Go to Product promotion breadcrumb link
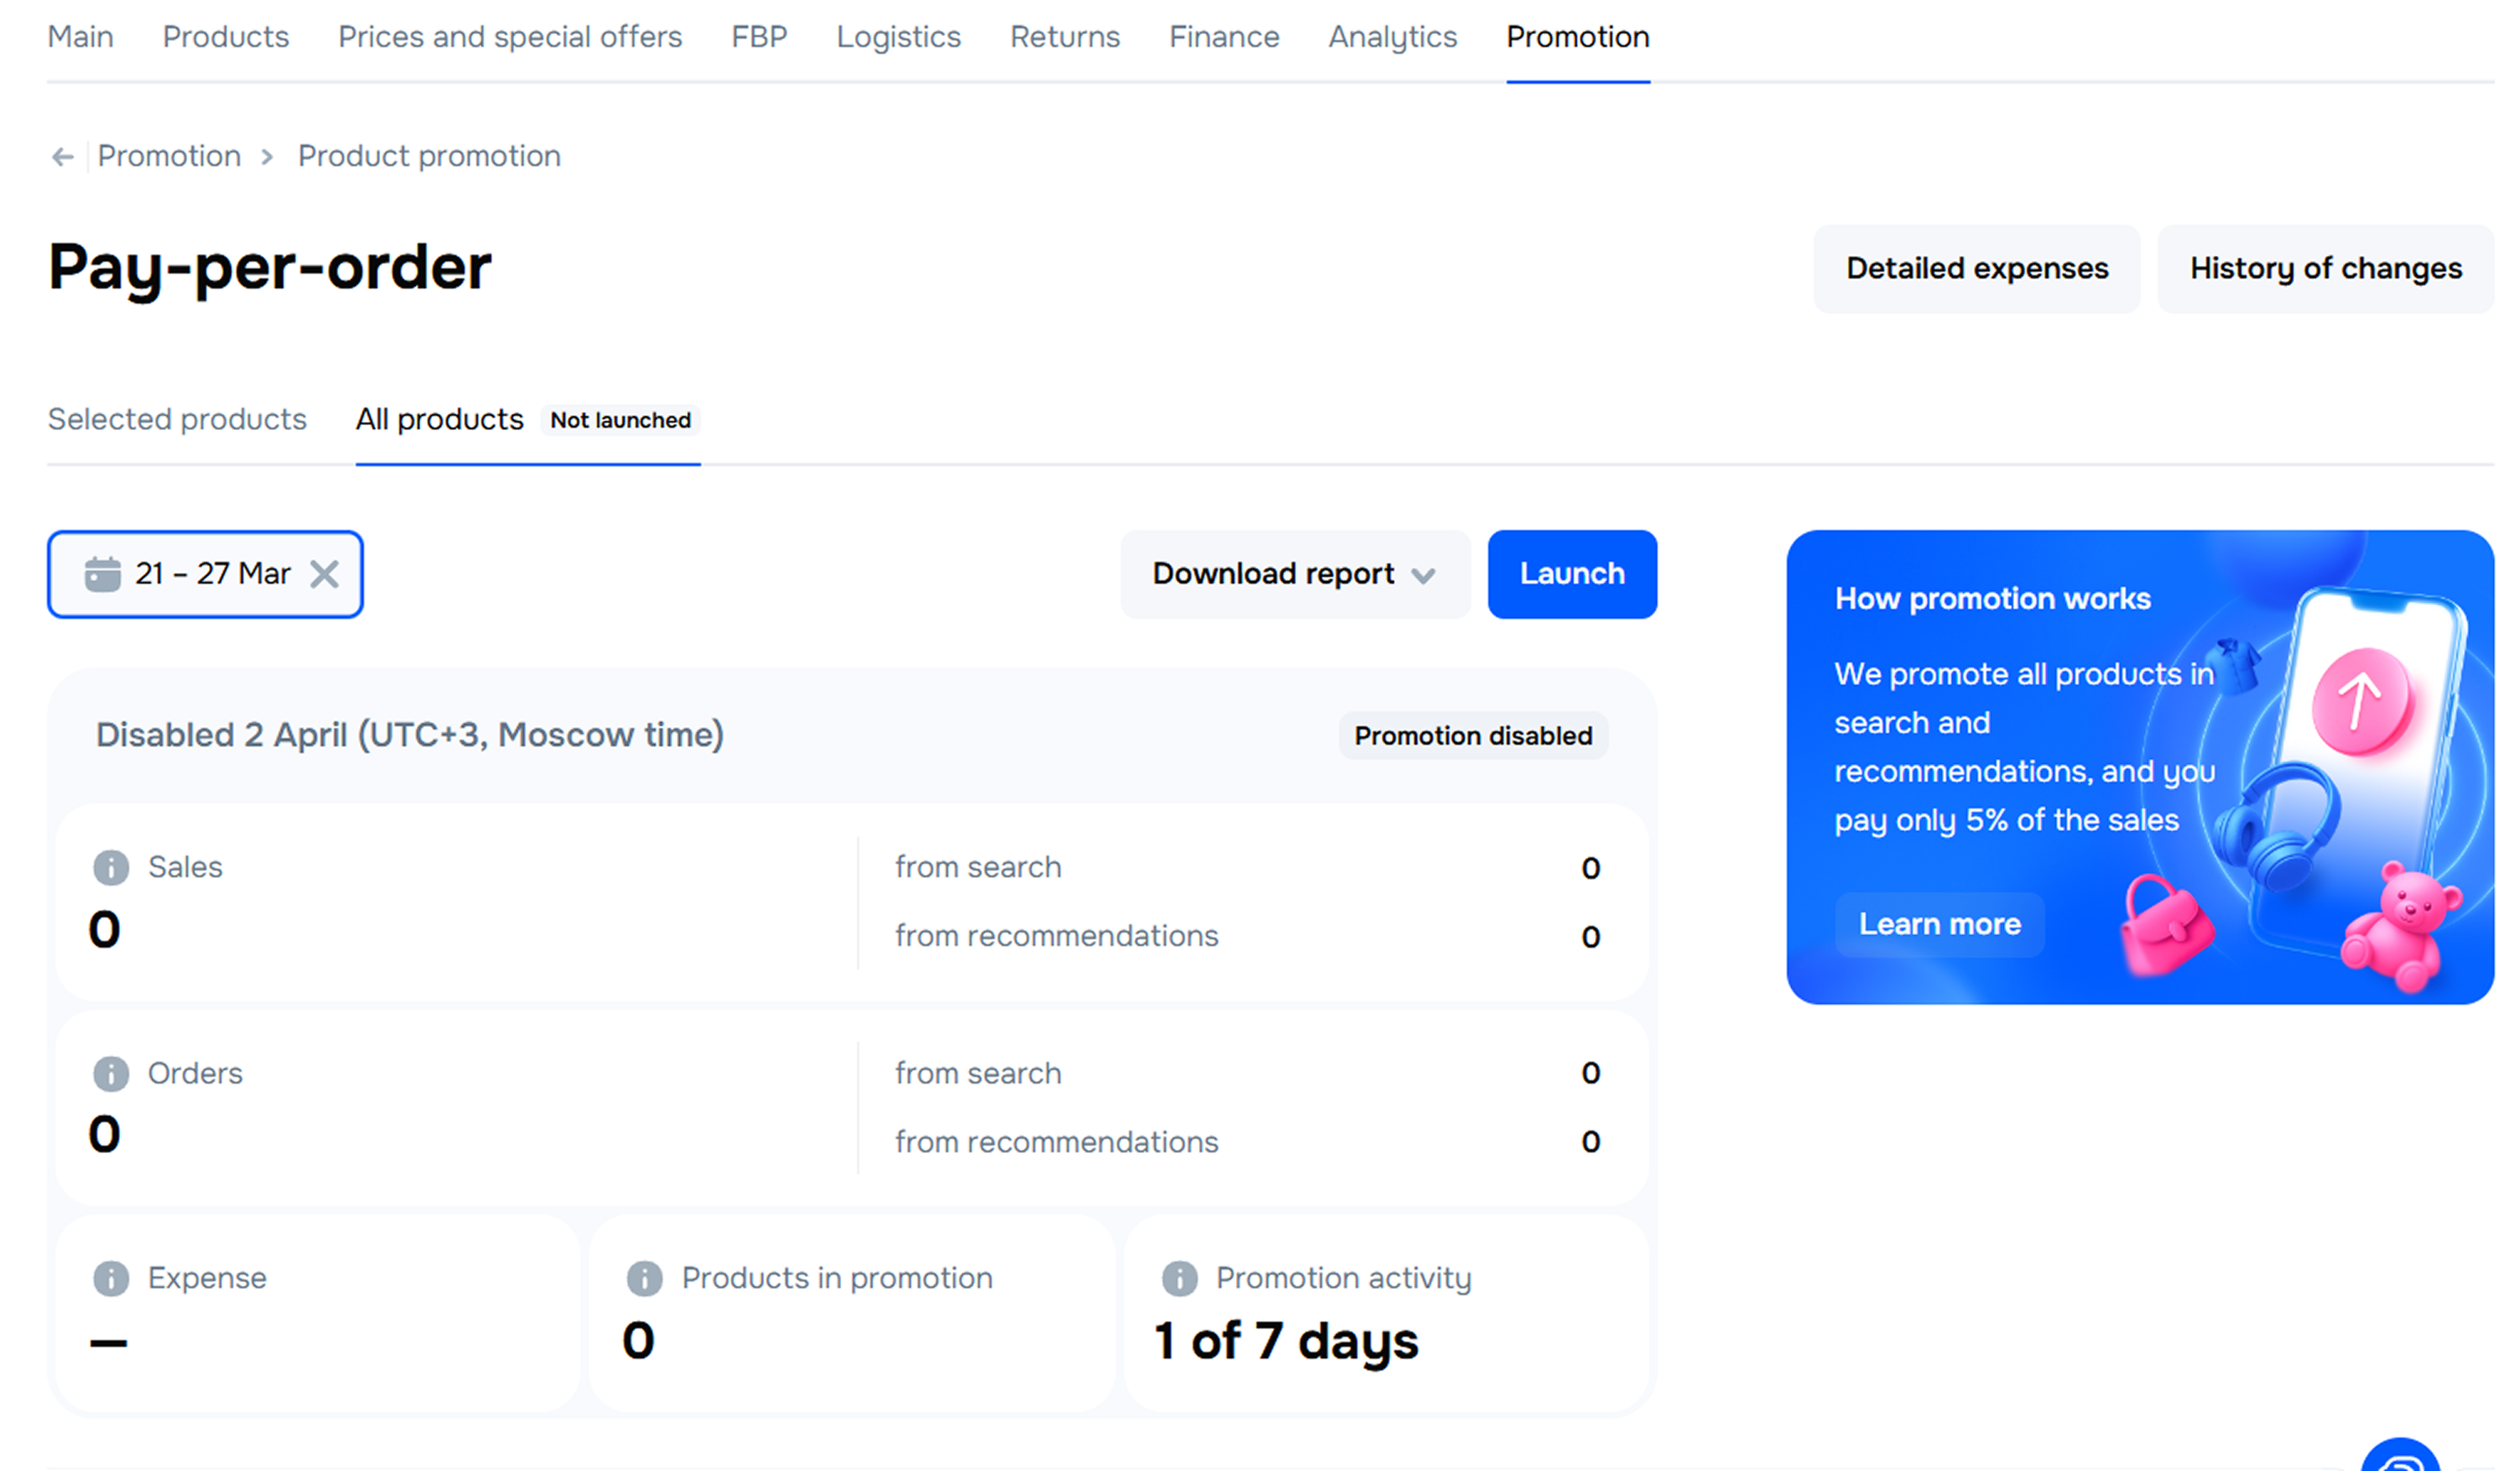The image size is (2520, 1471). [x=429, y=156]
